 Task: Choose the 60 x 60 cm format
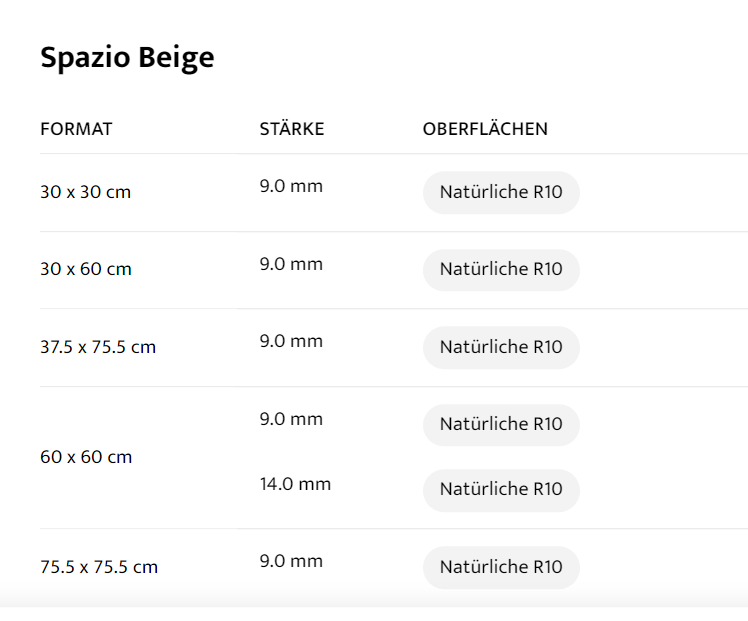click(86, 457)
